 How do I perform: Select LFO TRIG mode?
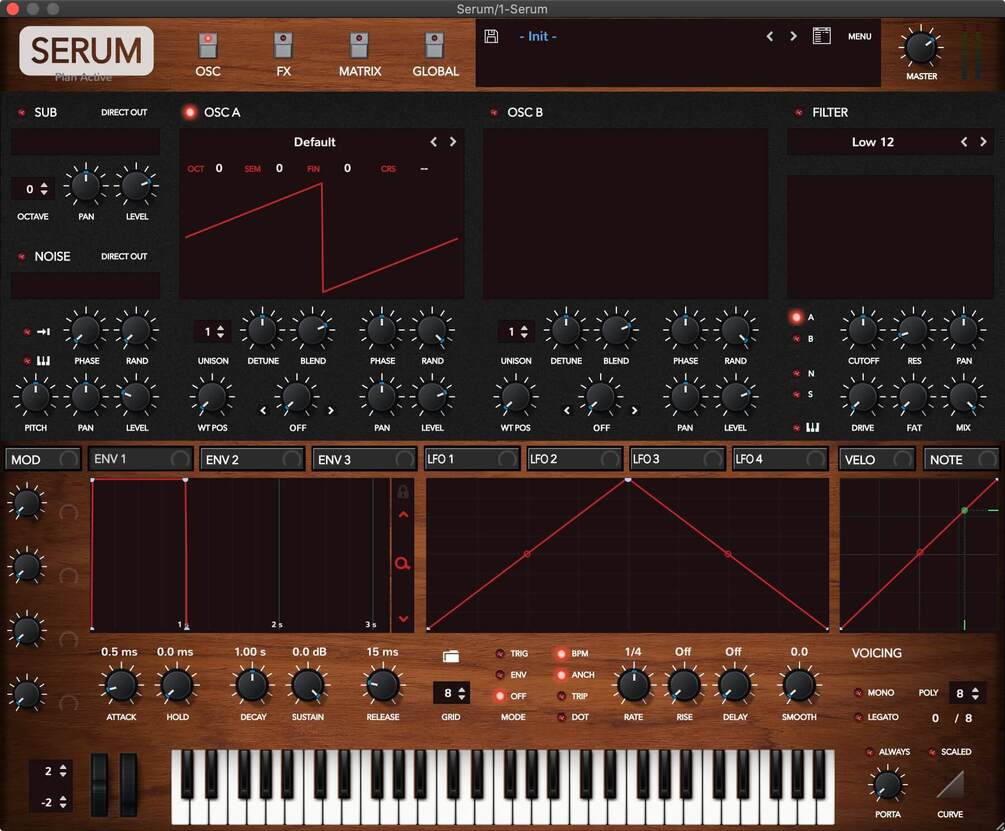pos(500,654)
